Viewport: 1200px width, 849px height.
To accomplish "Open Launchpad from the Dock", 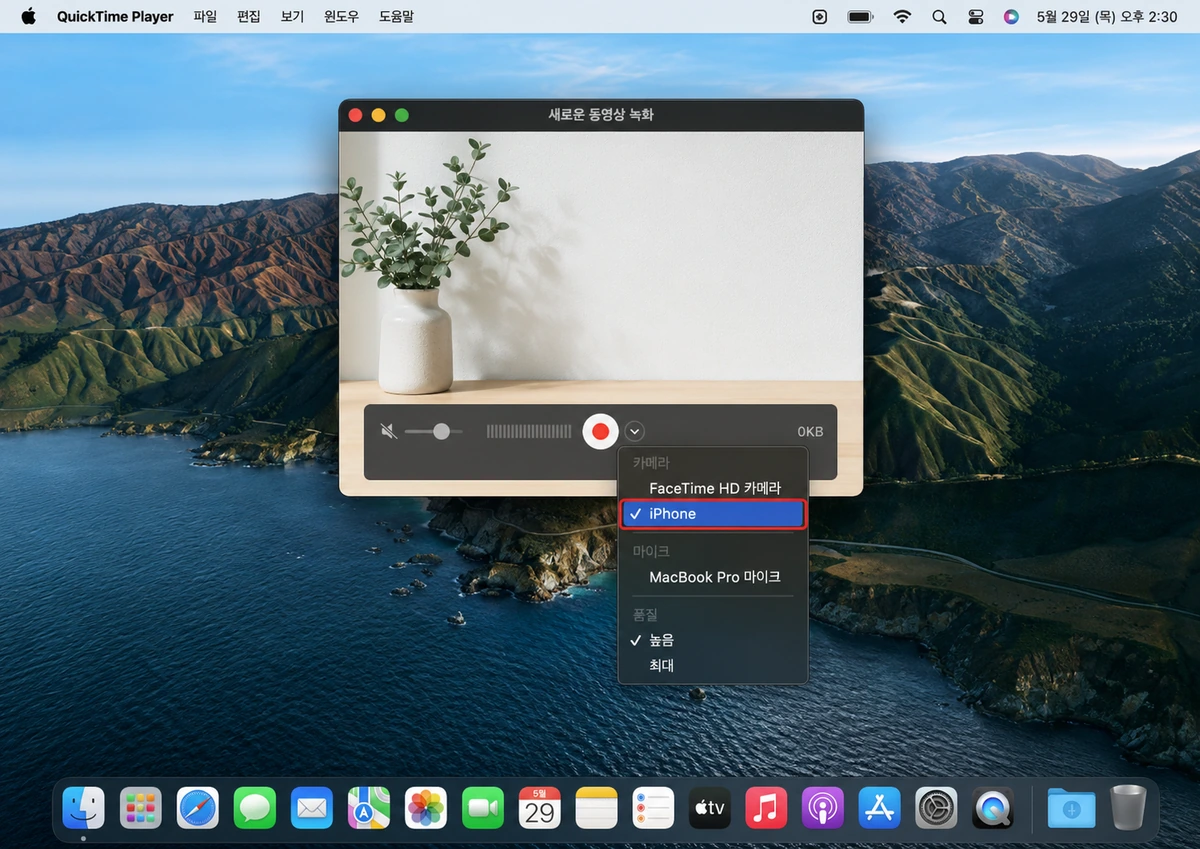I will point(141,808).
